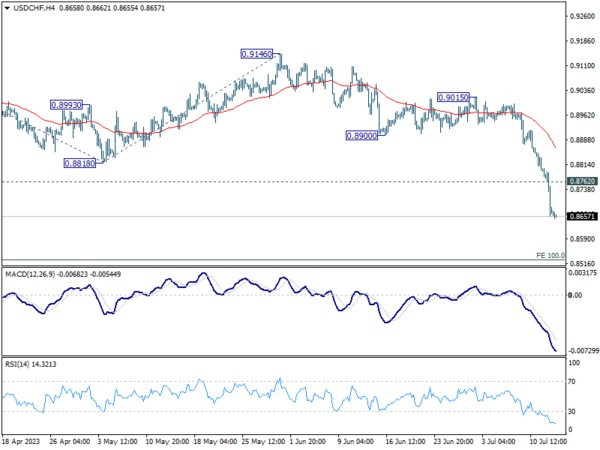
Task: Click the RSI(14) 14.3213 indicator label
Action: pos(31,364)
